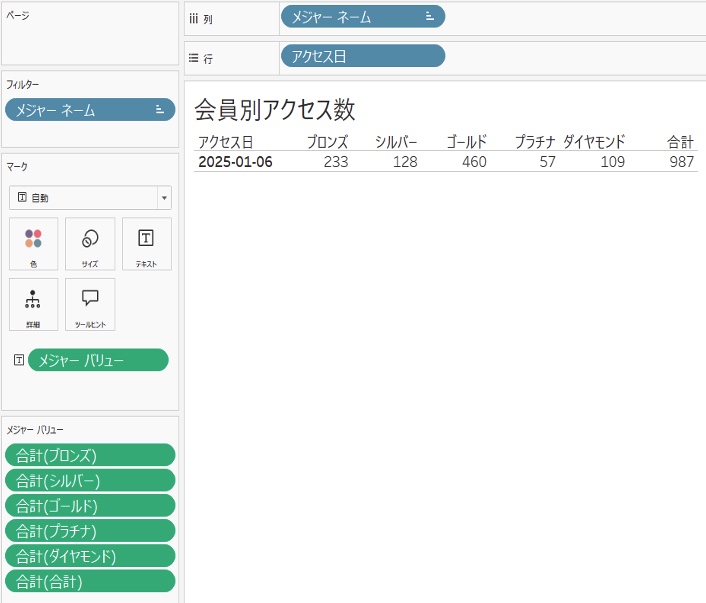Select the アクセス日 pill on the rows shelf
This screenshot has width=706, height=603.
pyautogui.click(x=362, y=57)
